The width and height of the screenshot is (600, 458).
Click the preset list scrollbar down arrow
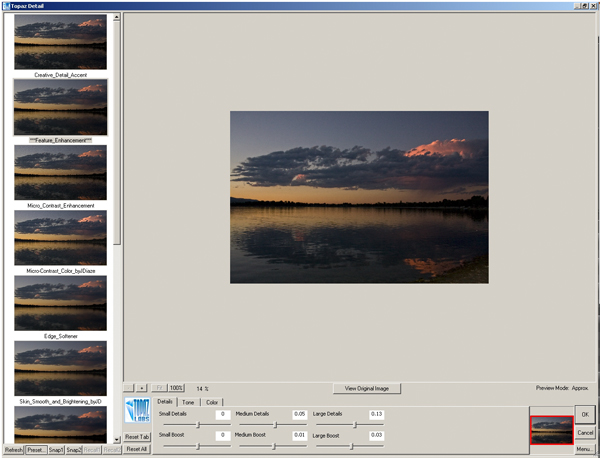117,438
